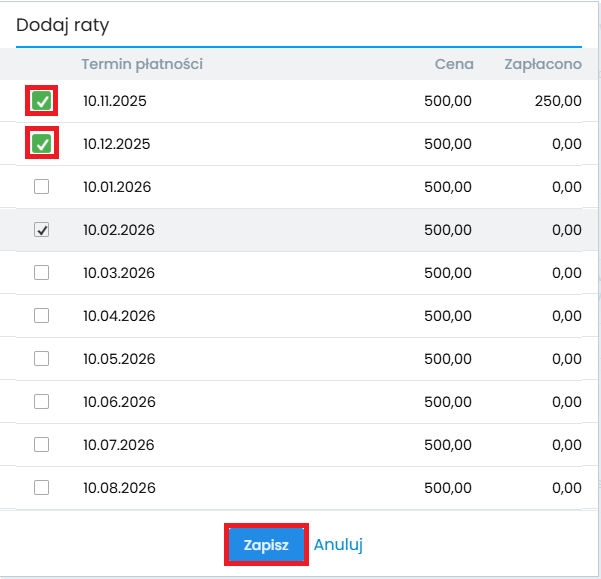Mark the 10.06.2026 checkbox
This screenshot has width=601, height=579.
[x=41, y=402]
